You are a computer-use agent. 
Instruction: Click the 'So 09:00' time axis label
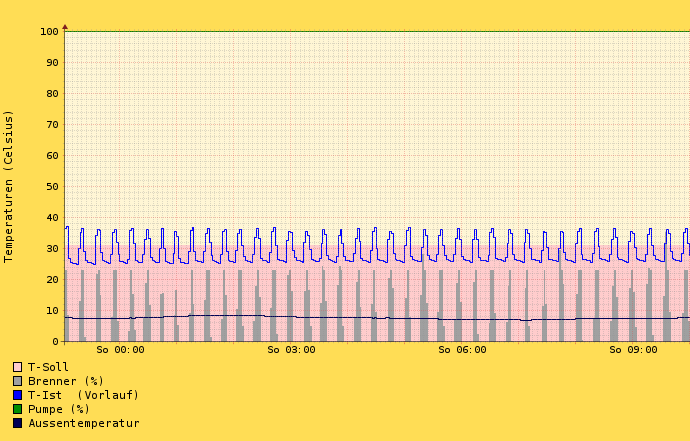point(633,350)
